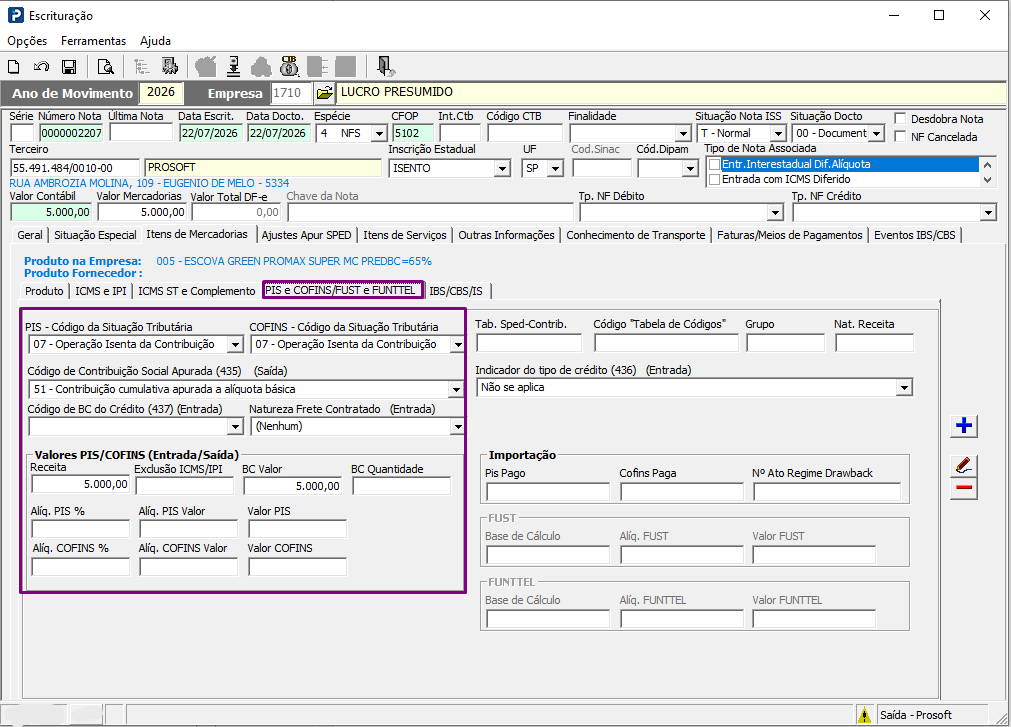The width and height of the screenshot is (1011, 727).
Task: Click the Nat. Receita input field
Action: [x=874, y=343]
